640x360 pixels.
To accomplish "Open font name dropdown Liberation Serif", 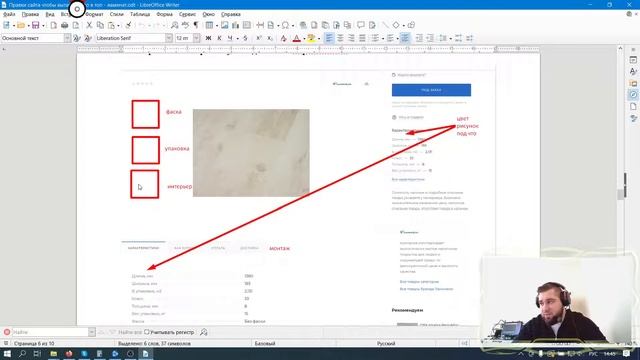I will click(x=169, y=38).
